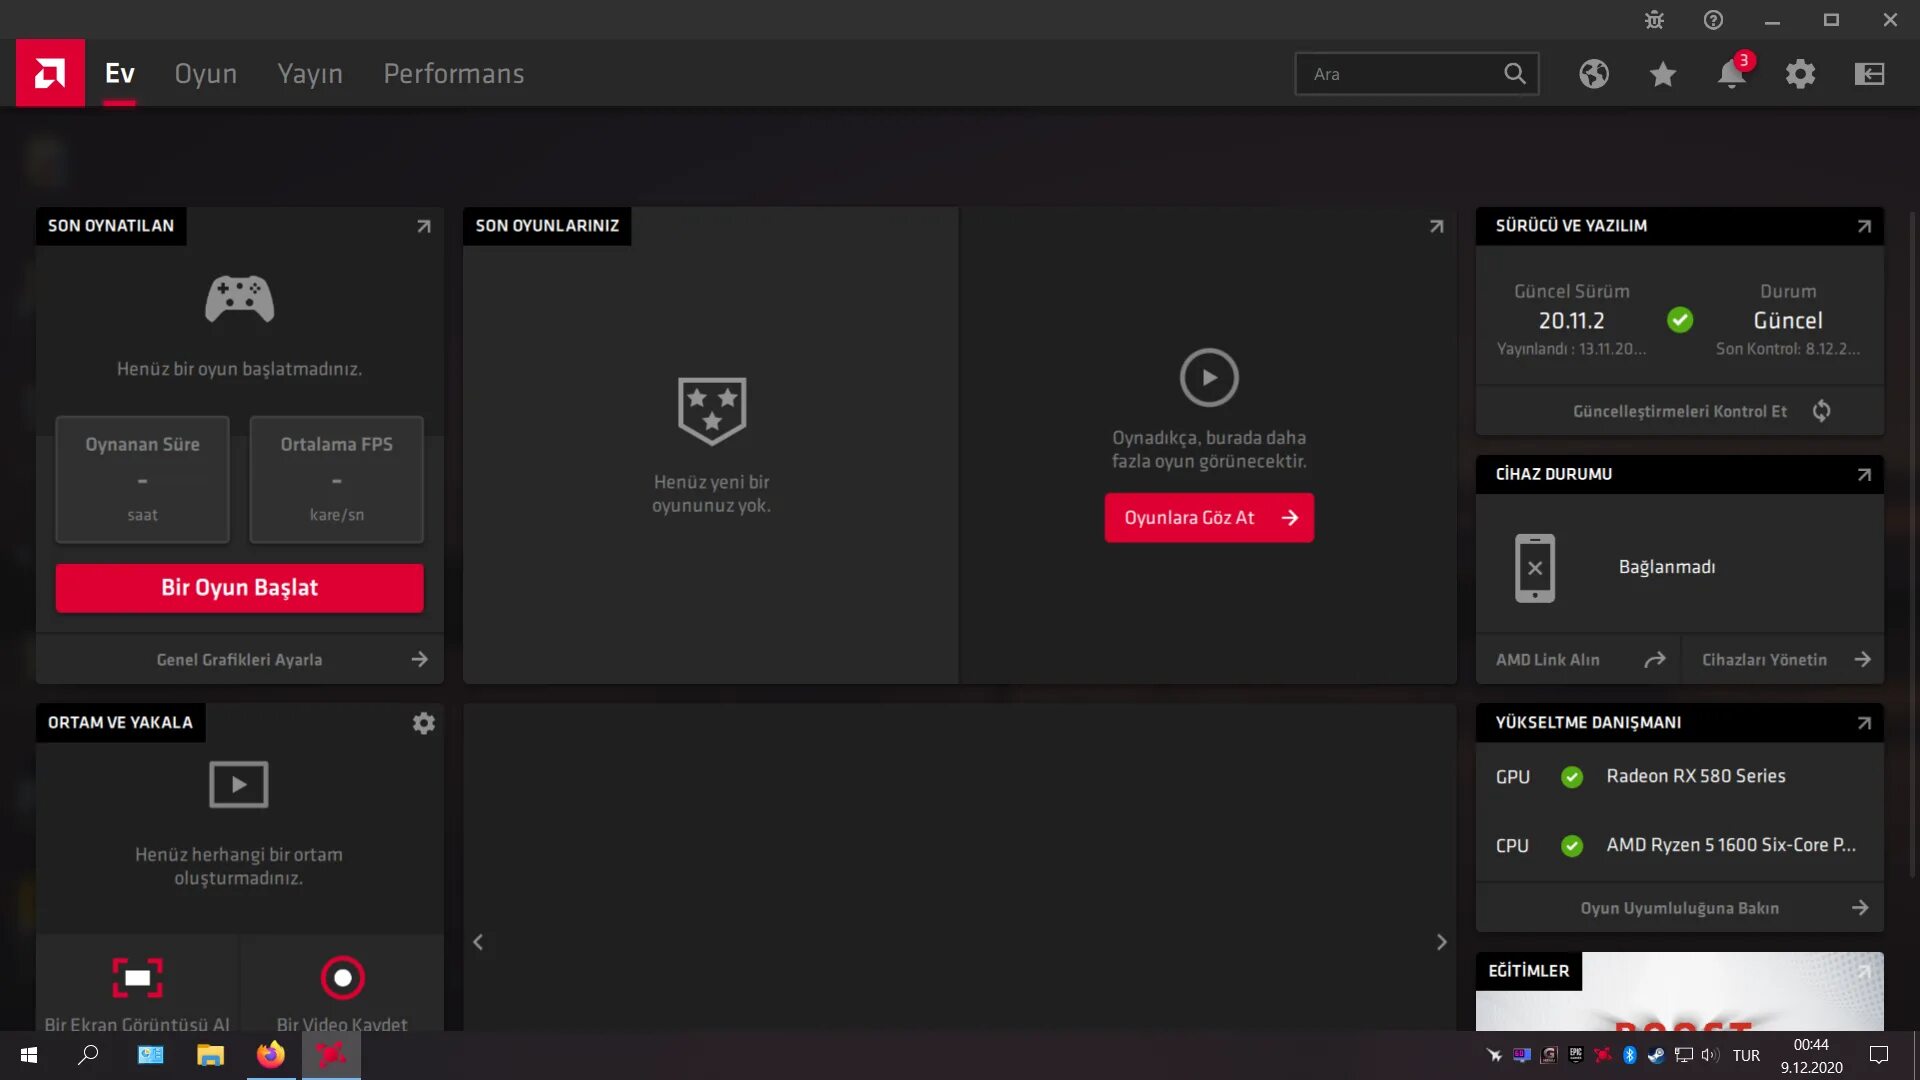Expand the Yükseltme Danışmanı panel arrow
Viewport: 1920px width, 1080px height.
[x=1864, y=723]
